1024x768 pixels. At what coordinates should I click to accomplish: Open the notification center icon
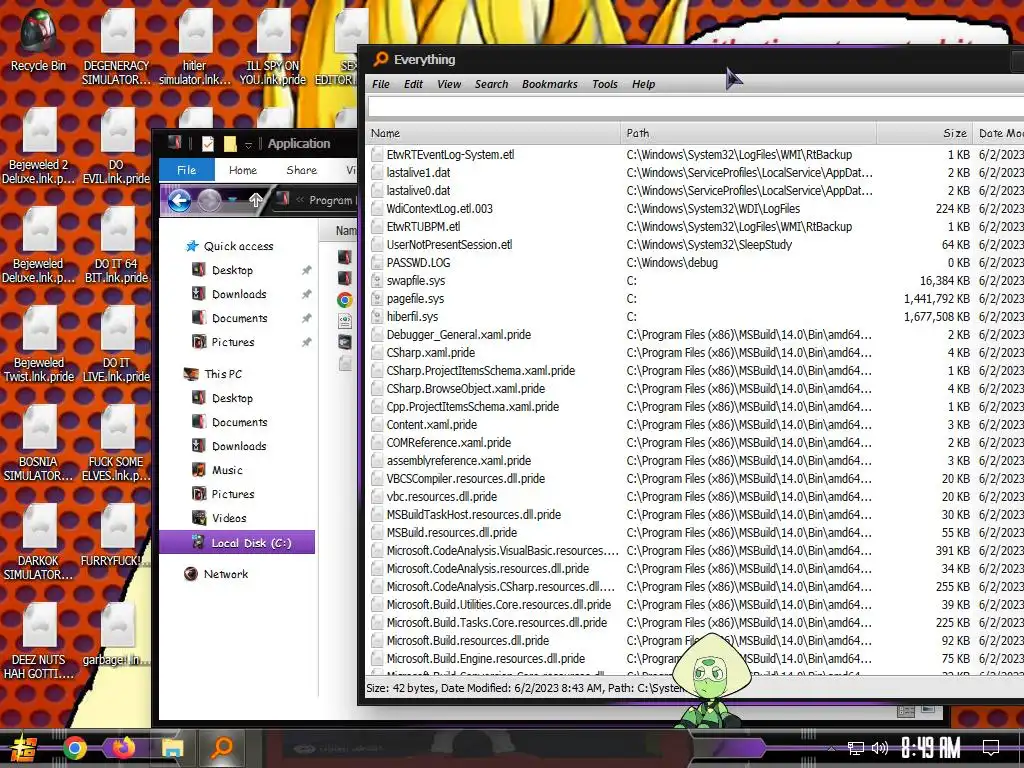click(991, 748)
